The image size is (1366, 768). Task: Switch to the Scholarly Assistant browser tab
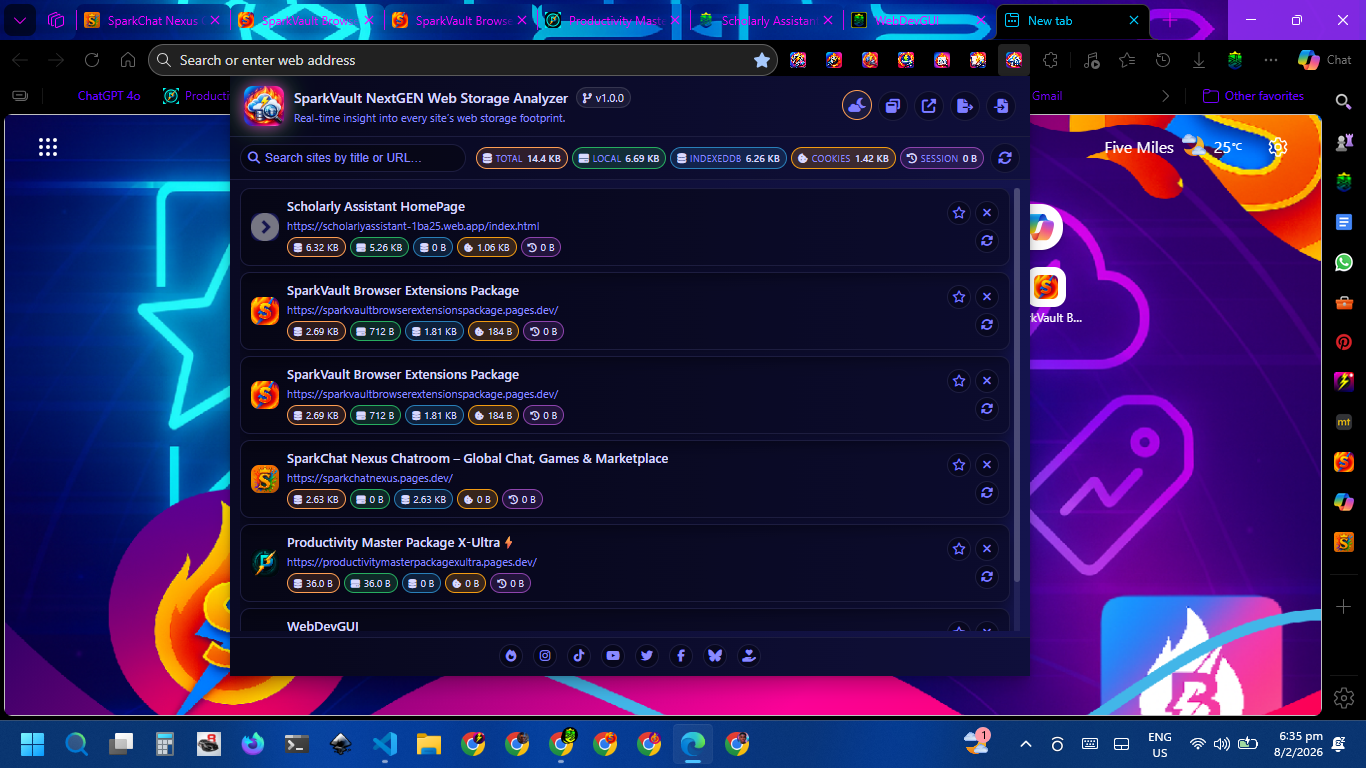pos(764,20)
